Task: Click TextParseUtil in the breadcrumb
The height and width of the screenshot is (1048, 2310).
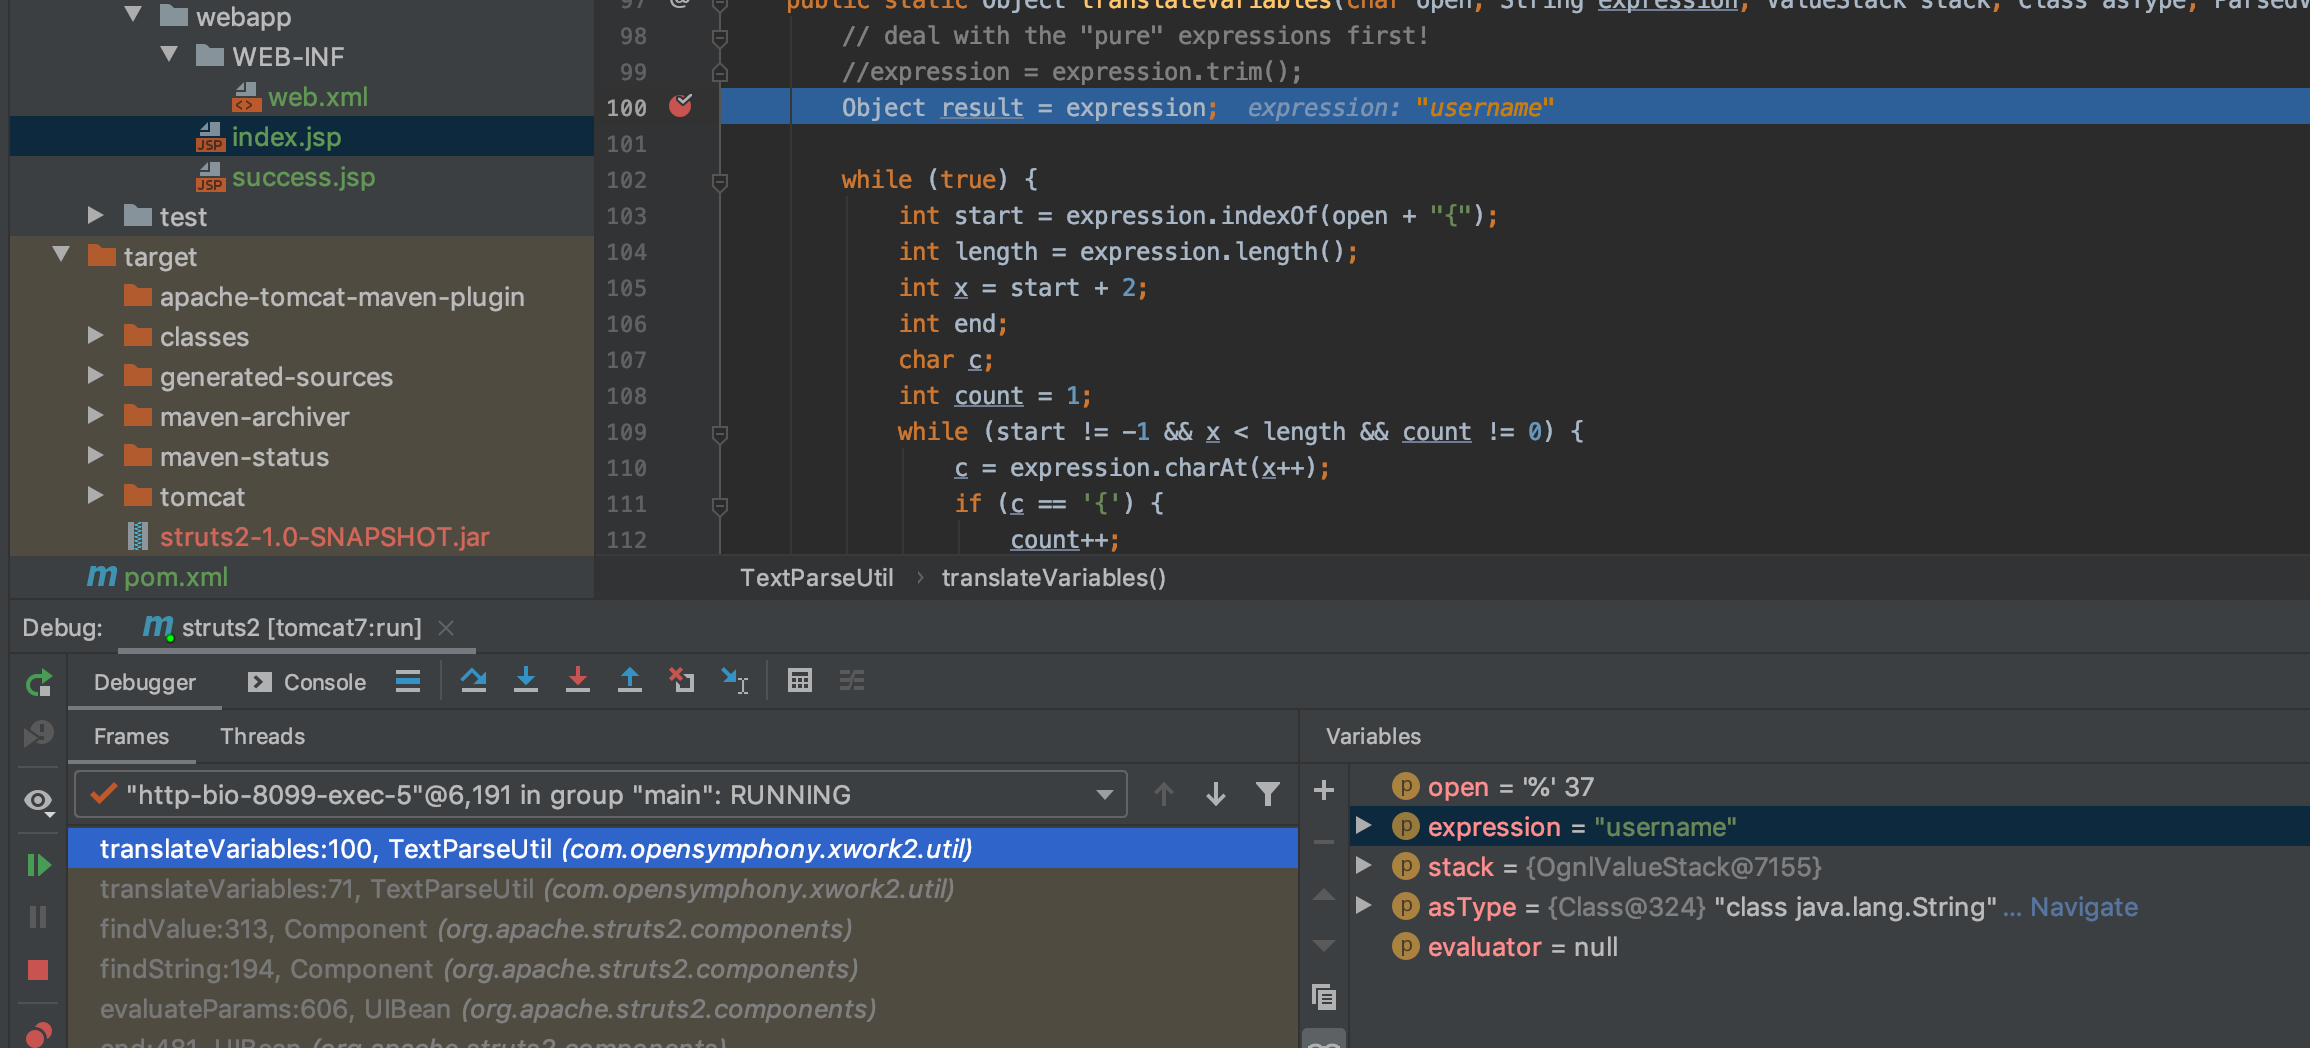Action: (816, 578)
